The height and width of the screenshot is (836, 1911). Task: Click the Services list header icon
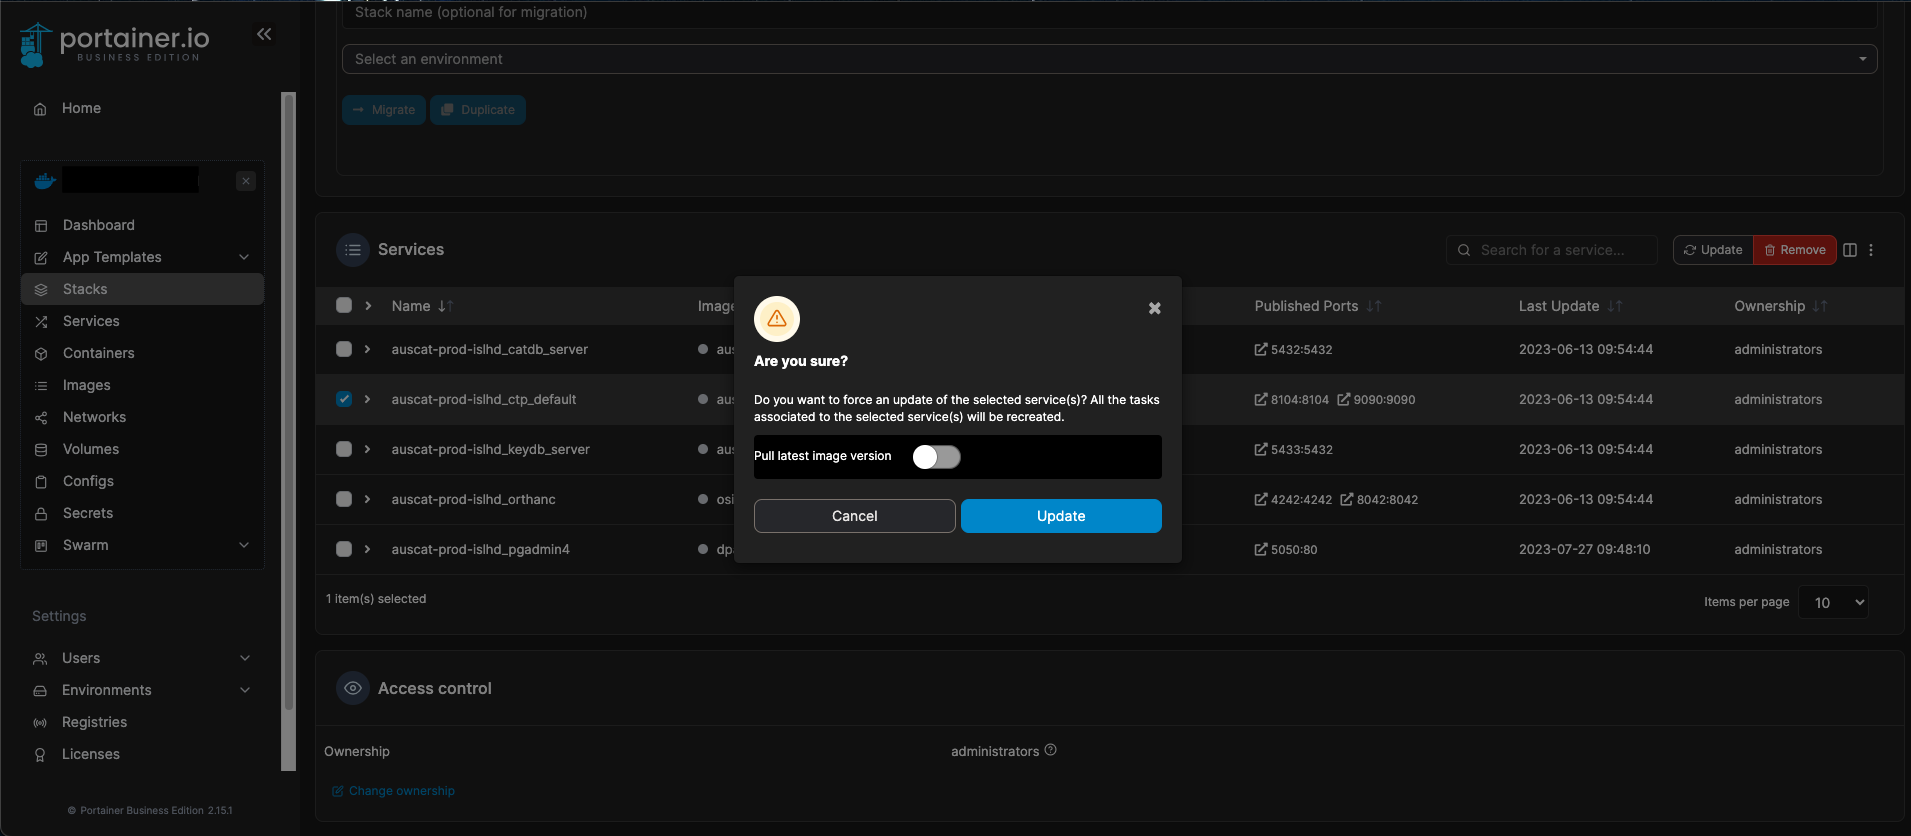(x=353, y=250)
